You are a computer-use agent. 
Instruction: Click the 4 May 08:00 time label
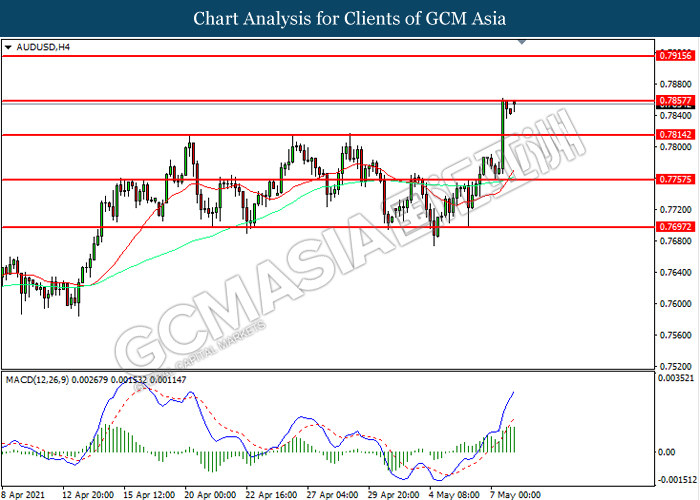coord(454,495)
